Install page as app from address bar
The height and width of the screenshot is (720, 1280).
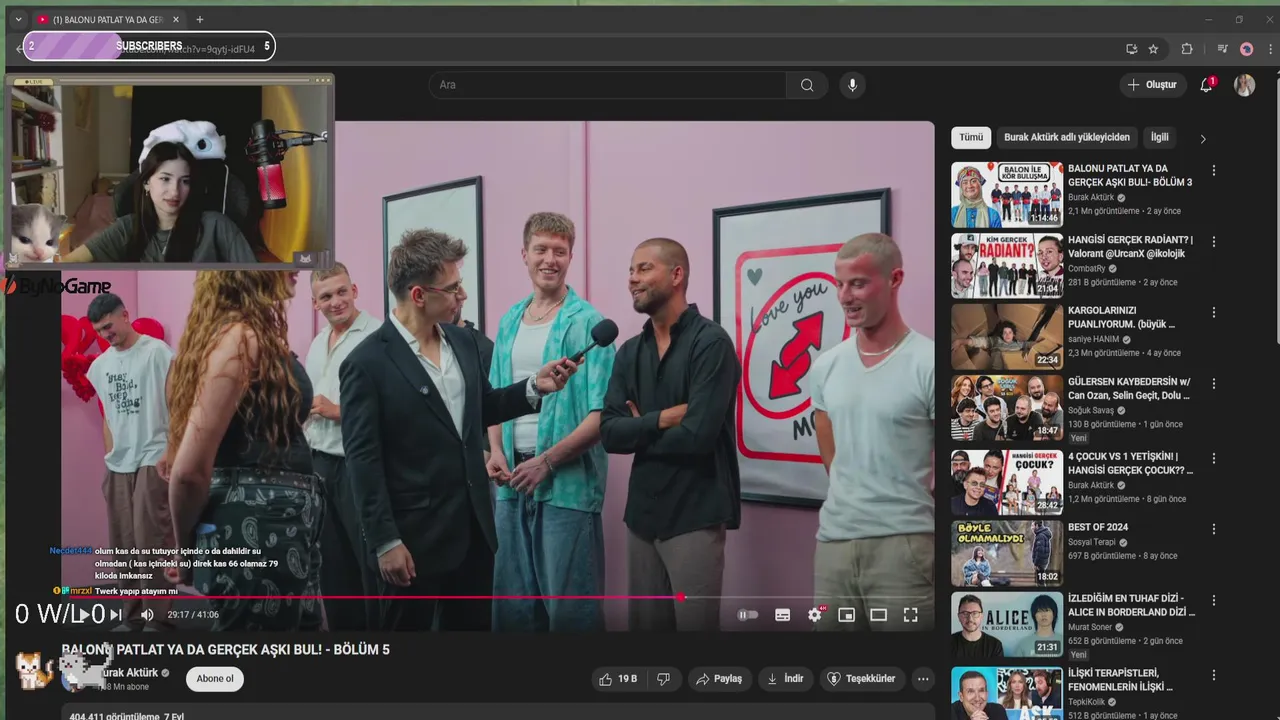[x=1131, y=48]
